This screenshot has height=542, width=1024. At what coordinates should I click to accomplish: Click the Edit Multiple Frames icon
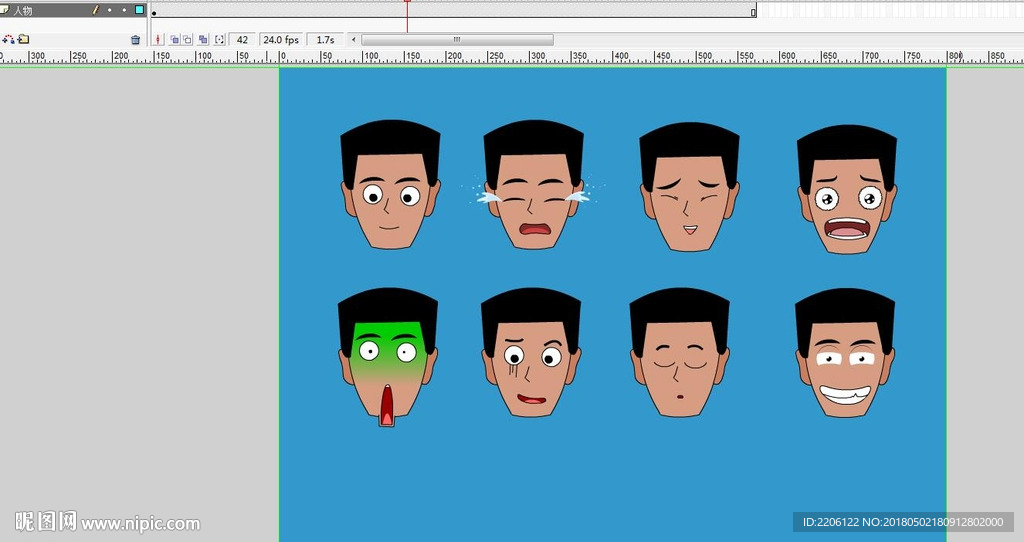click(203, 40)
